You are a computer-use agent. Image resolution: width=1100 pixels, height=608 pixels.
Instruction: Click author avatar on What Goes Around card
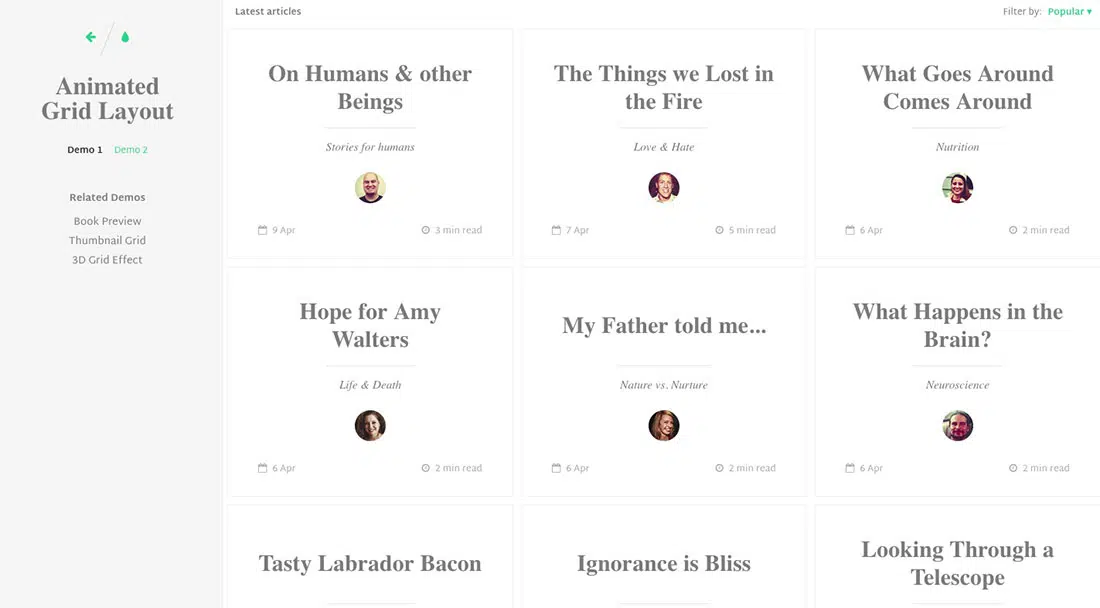click(x=957, y=188)
